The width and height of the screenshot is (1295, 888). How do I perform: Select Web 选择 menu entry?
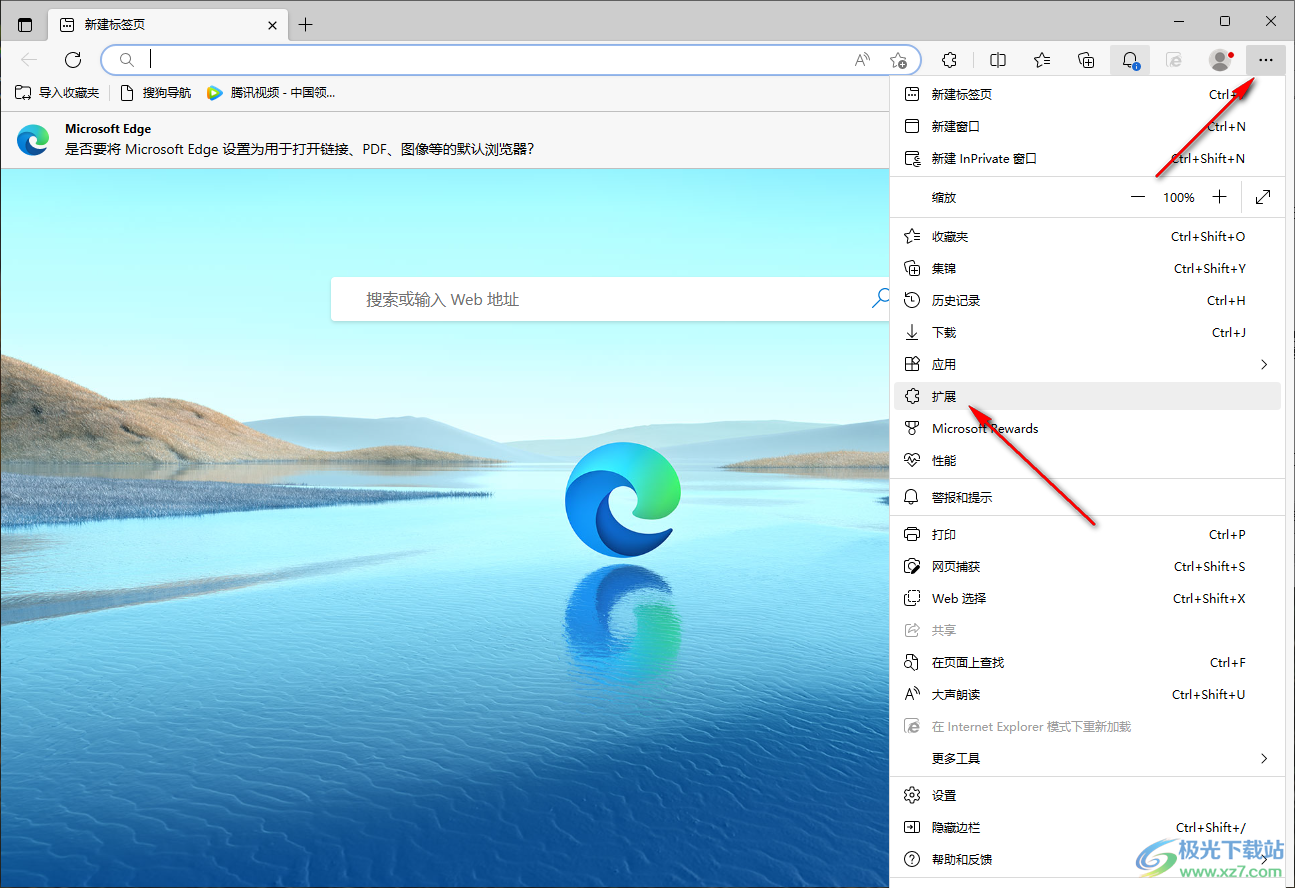(x=1087, y=598)
